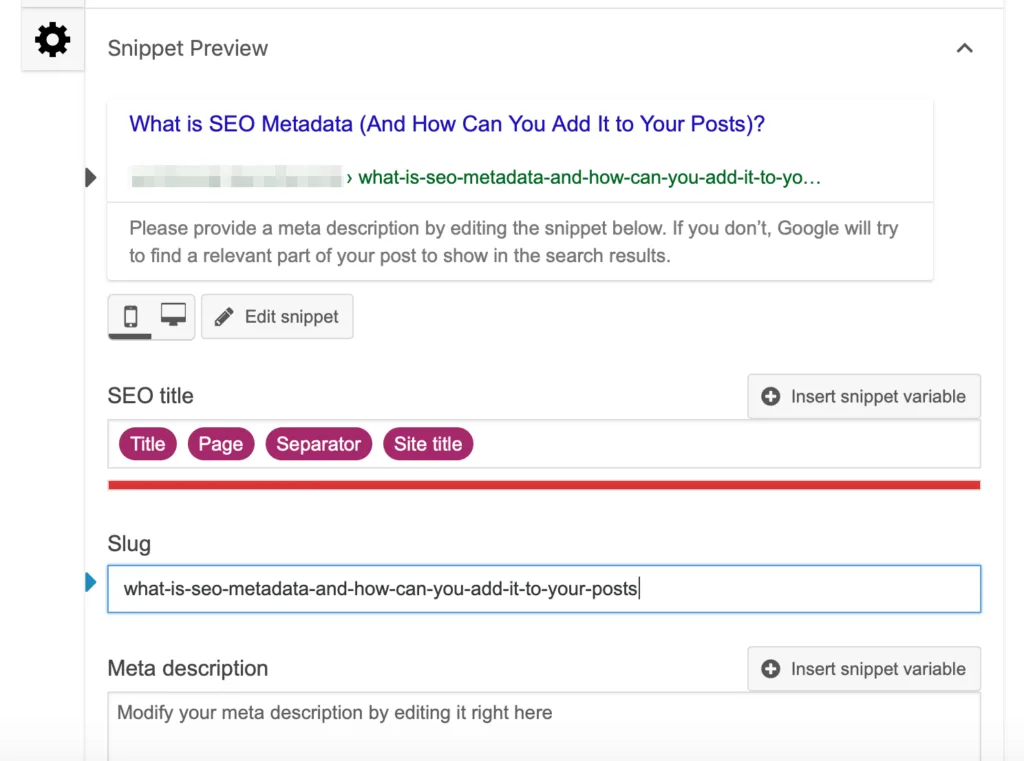The image size is (1024, 761).
Task: Open the blue snippet preview title link
Action: [447, 124]
